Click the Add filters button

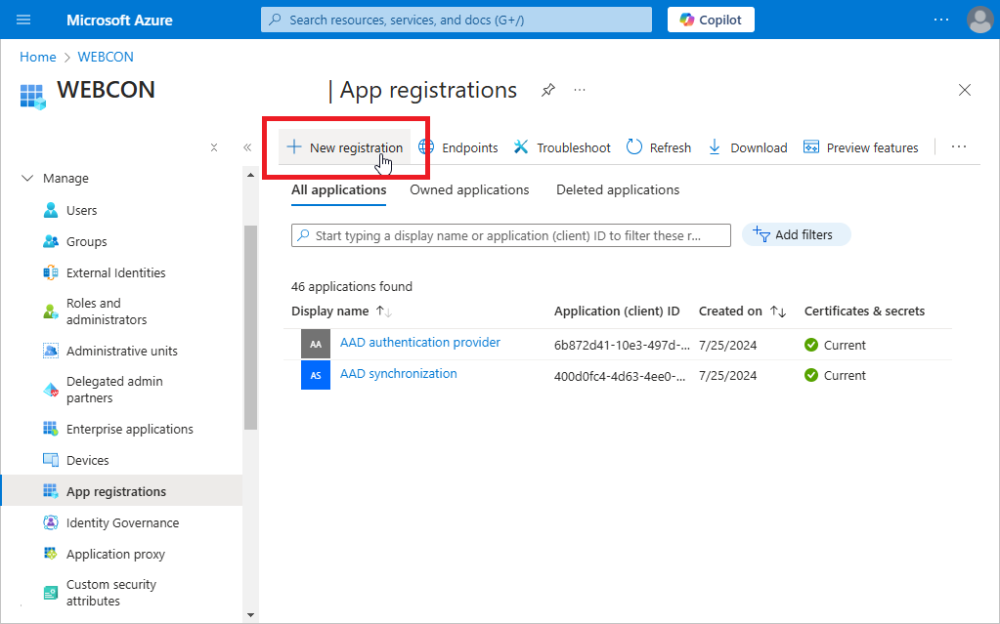796,235
